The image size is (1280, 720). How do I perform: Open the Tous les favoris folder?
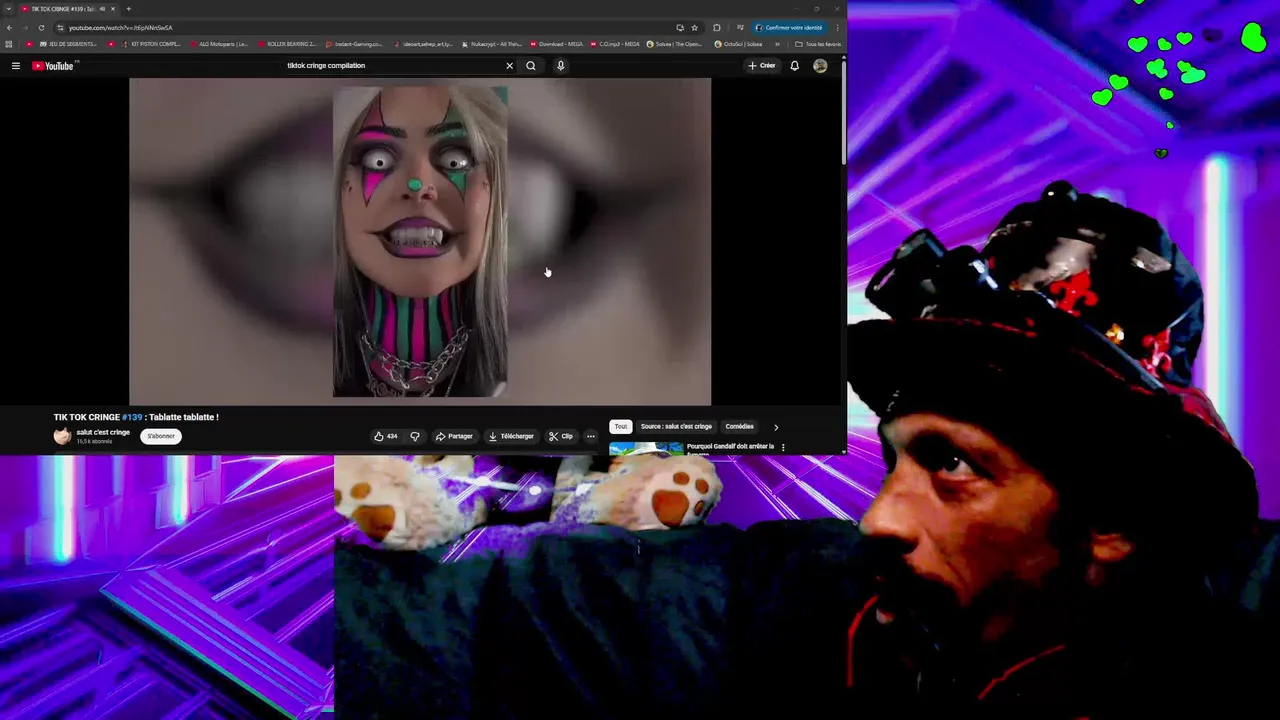click(818, 44)
